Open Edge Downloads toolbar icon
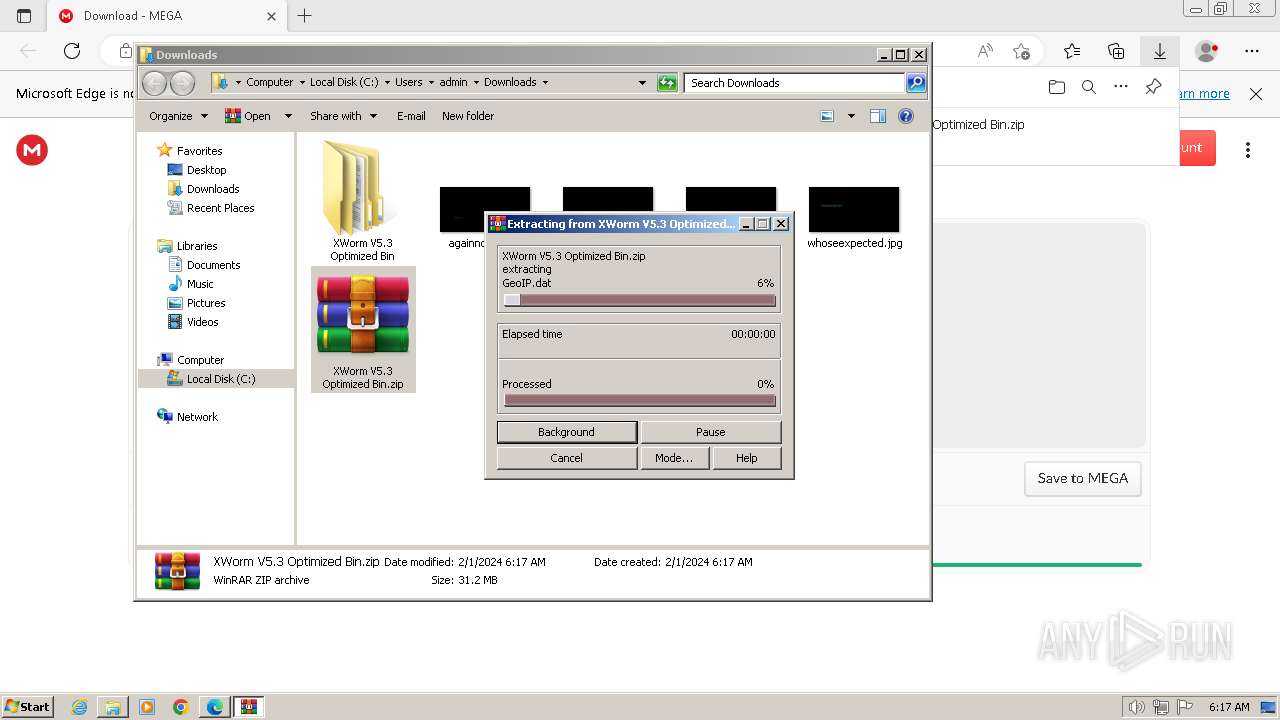This screenshot has height=720, width=1280. point(1160,51)
